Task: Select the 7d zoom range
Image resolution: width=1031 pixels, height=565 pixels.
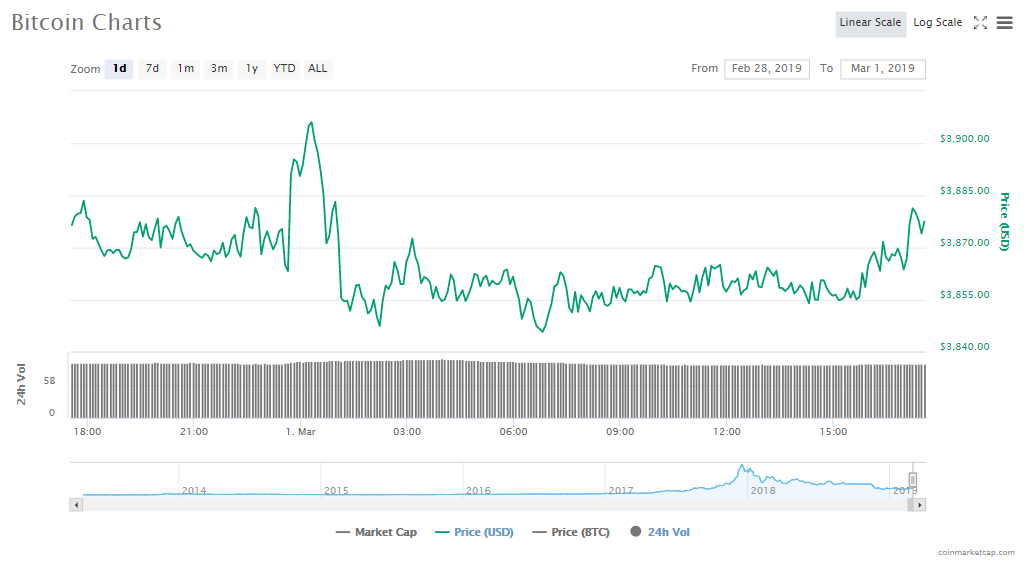Action: point(152,69)
